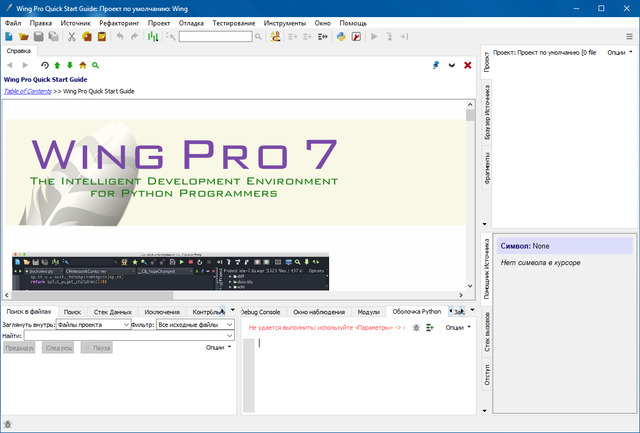Click the New File toolbar icon
Viewport: 640px width, 433px height.
pyautogui.click(x=9, y=37)
